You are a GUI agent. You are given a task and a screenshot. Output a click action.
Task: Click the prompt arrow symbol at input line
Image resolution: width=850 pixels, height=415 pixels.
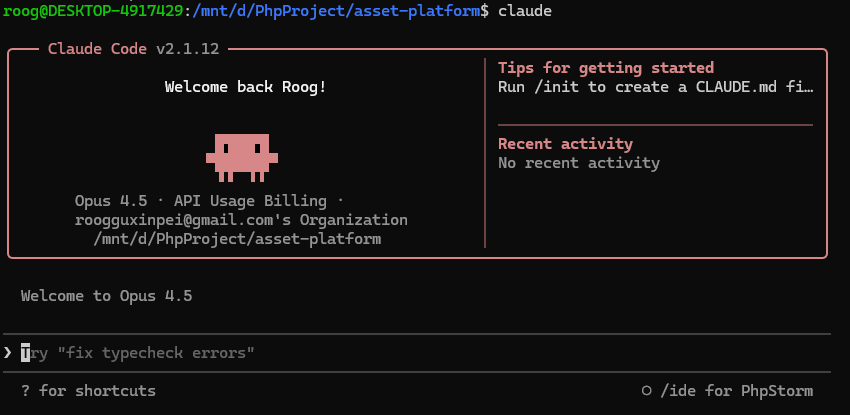pyautogui.click(x=8, y=352)
